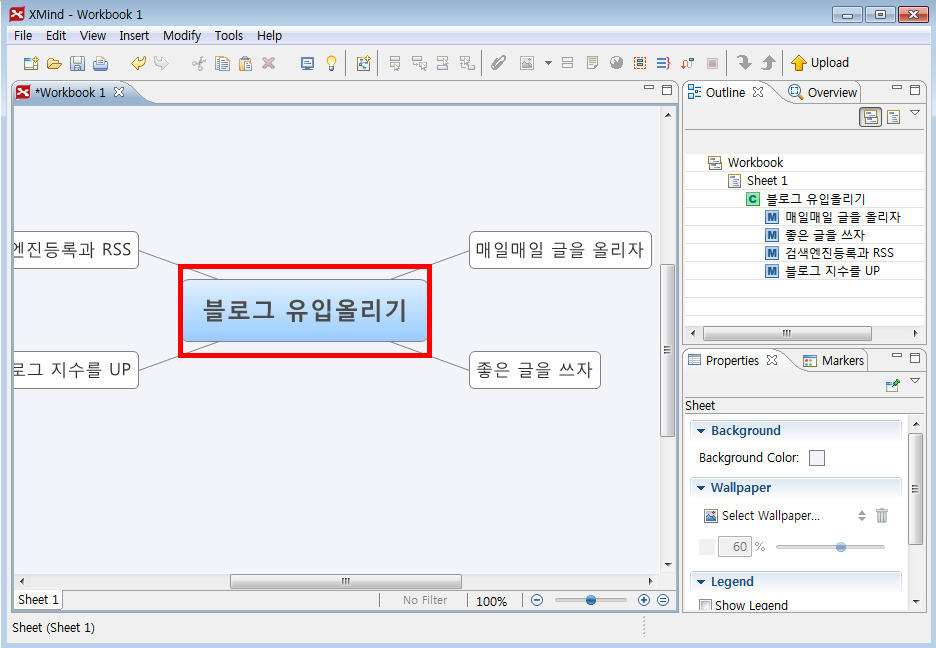Click the Print icon in toolbar
This screenshot has height=648, width=936.
pyautogui.click(x=100, y=63)
